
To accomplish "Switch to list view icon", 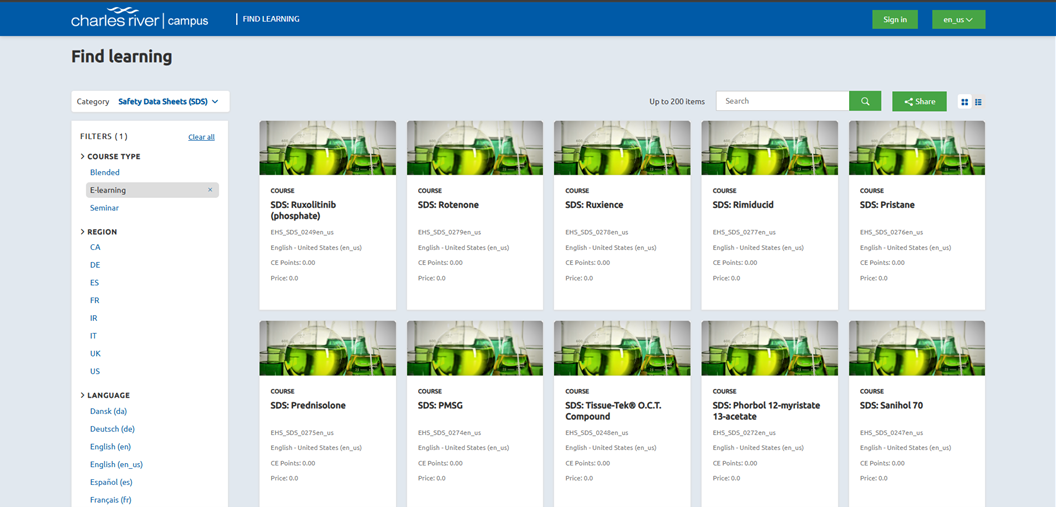I will point(978,102).
